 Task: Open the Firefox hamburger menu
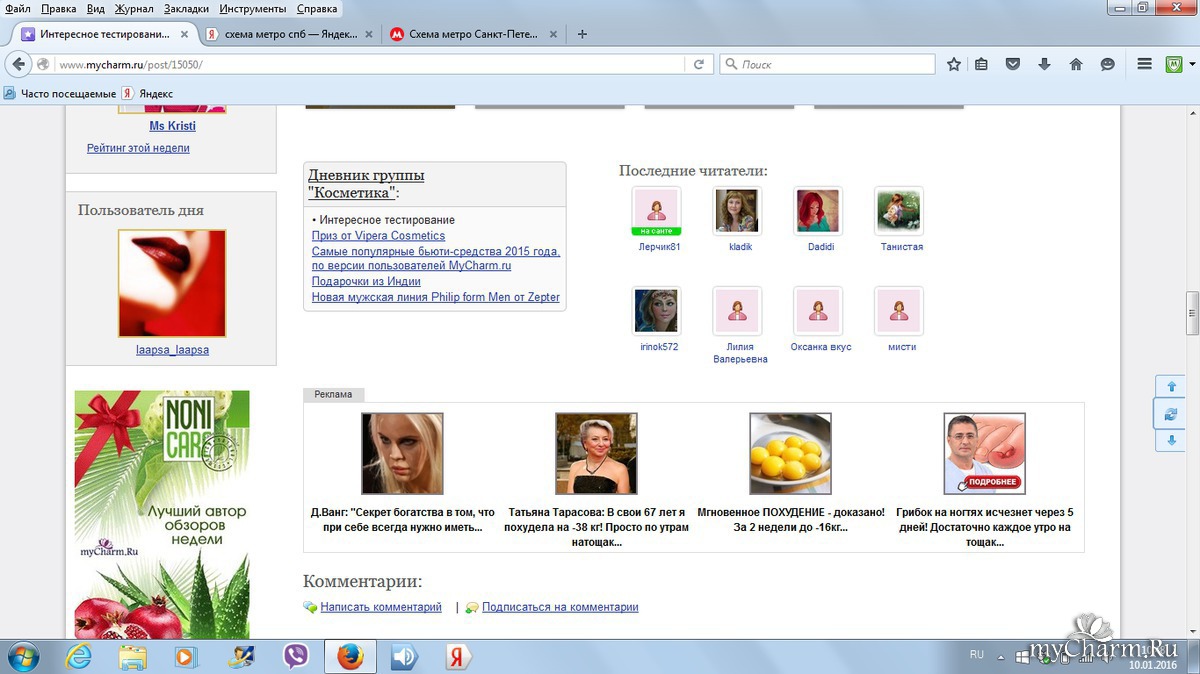[x=1145, y=64]
